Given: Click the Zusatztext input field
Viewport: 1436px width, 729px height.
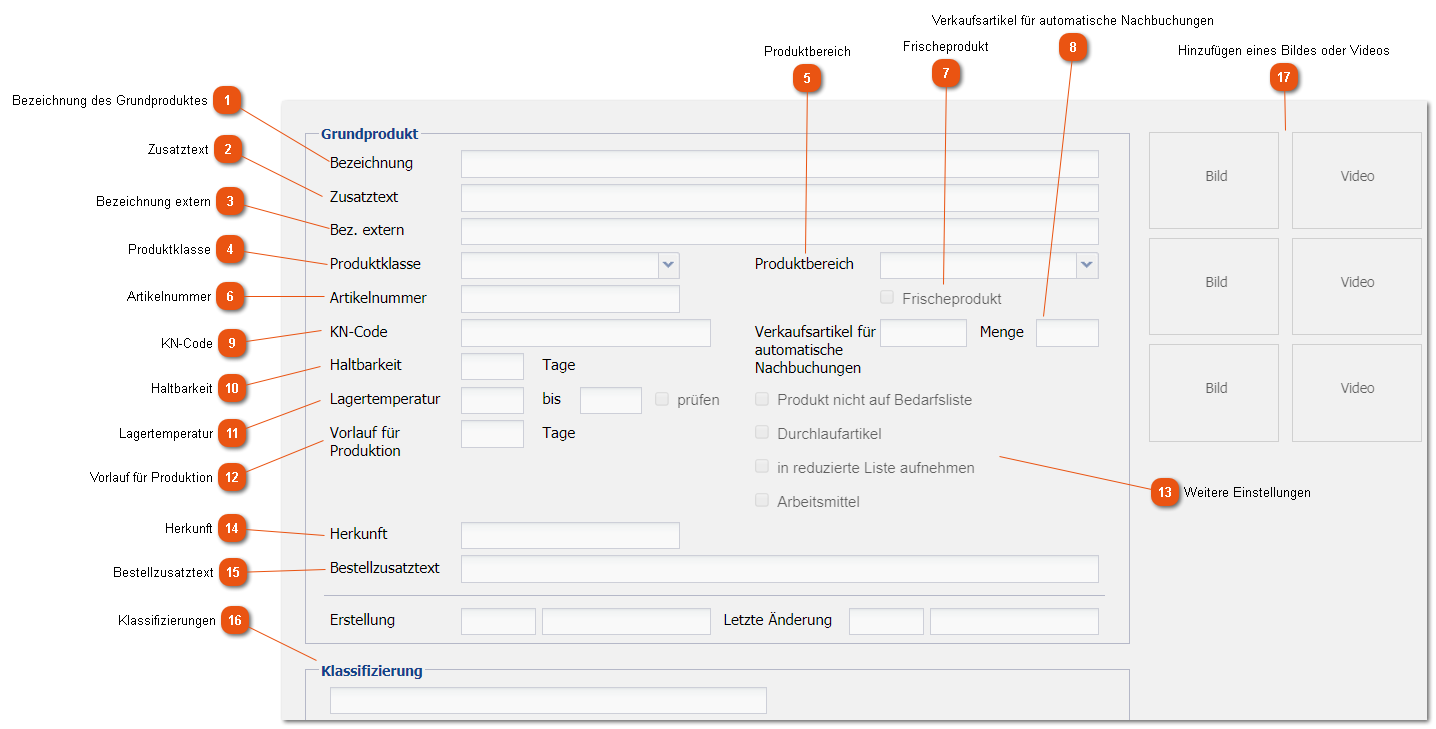Looking at the screenshot, I should tap(779, 198).
